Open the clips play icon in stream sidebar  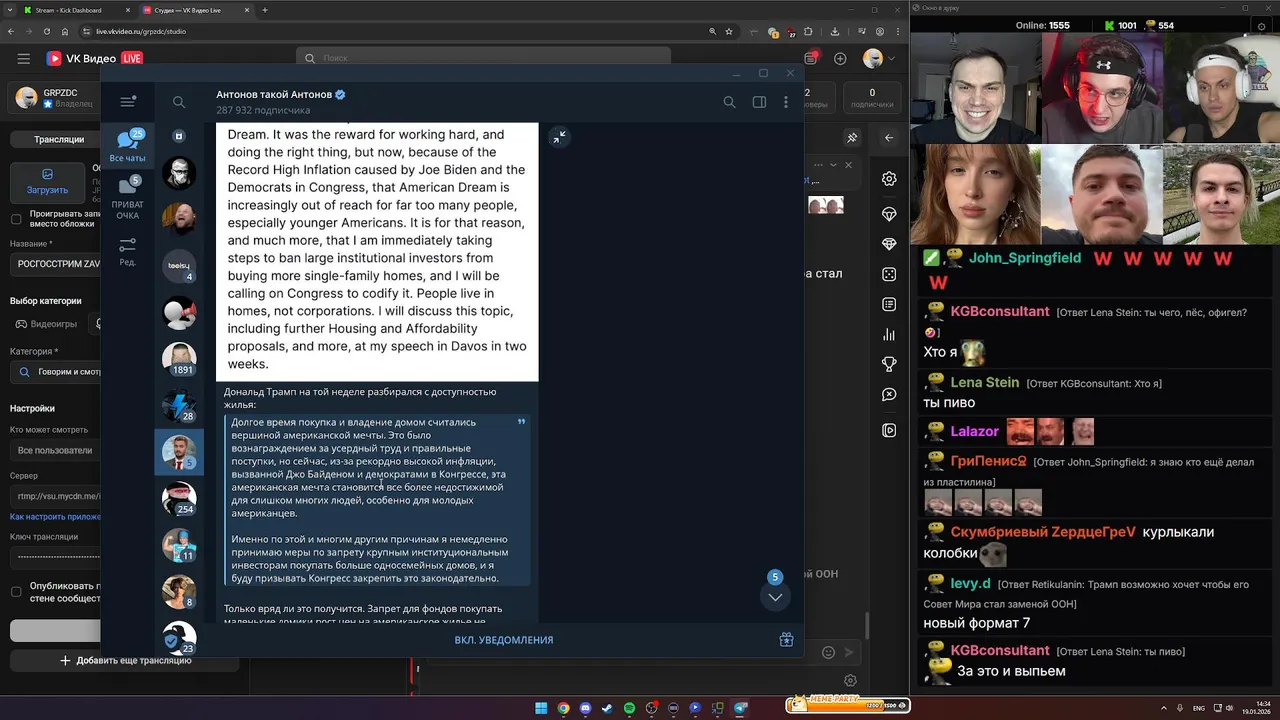click(x=889, y=430)
